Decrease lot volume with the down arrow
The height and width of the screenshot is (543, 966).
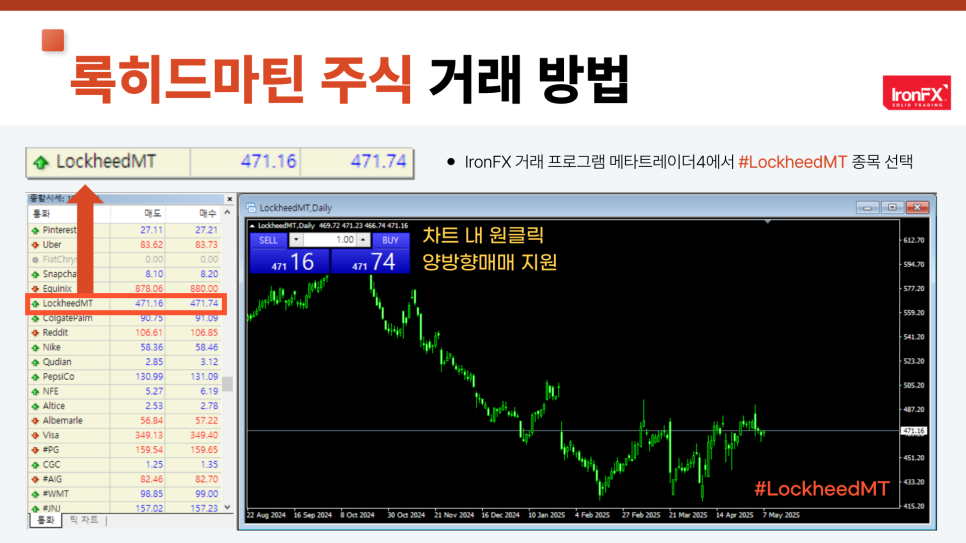[x=296, y=240]
